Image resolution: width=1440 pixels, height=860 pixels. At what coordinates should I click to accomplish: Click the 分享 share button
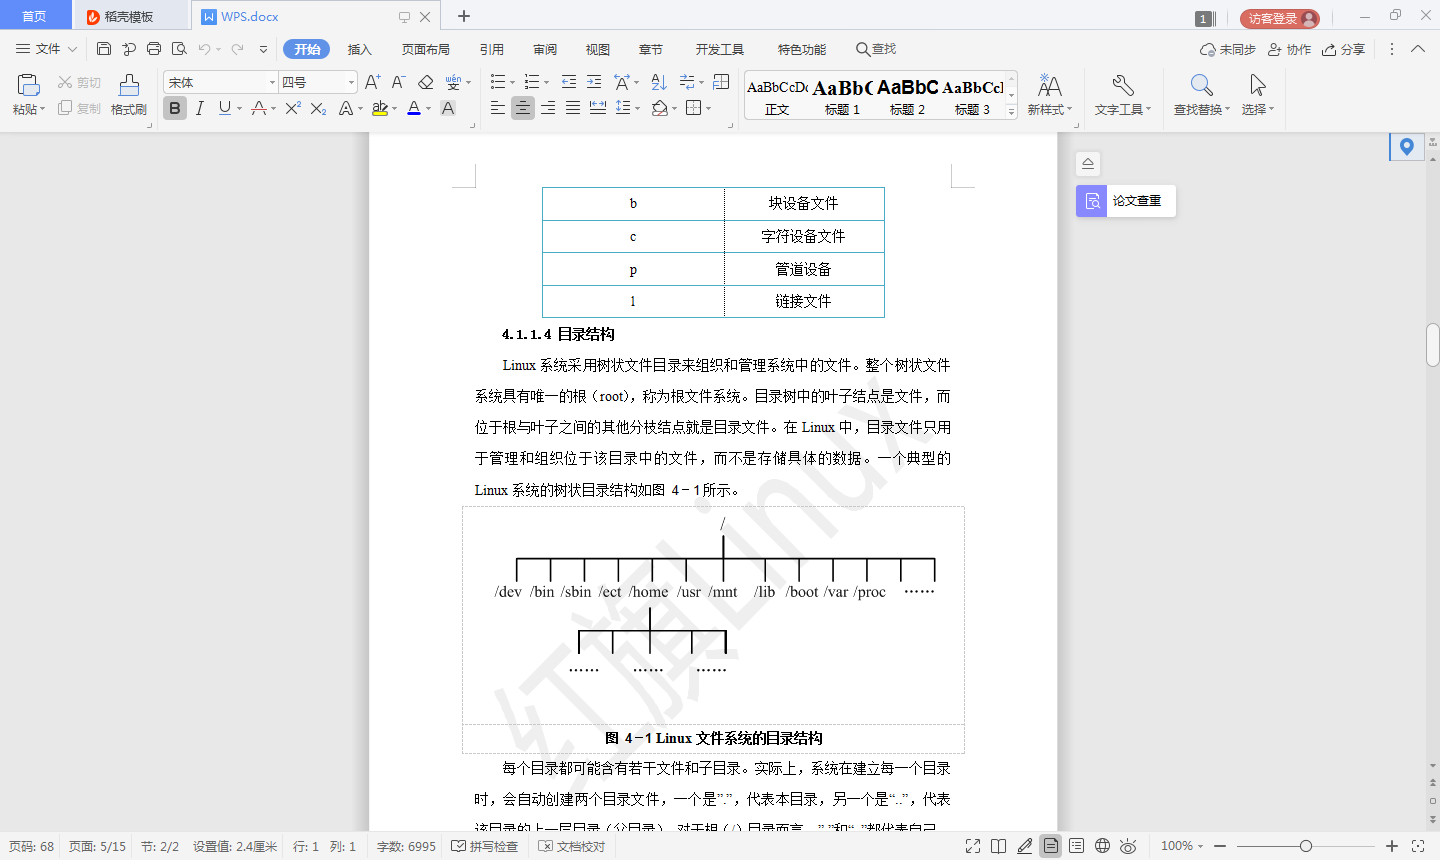1343,49
